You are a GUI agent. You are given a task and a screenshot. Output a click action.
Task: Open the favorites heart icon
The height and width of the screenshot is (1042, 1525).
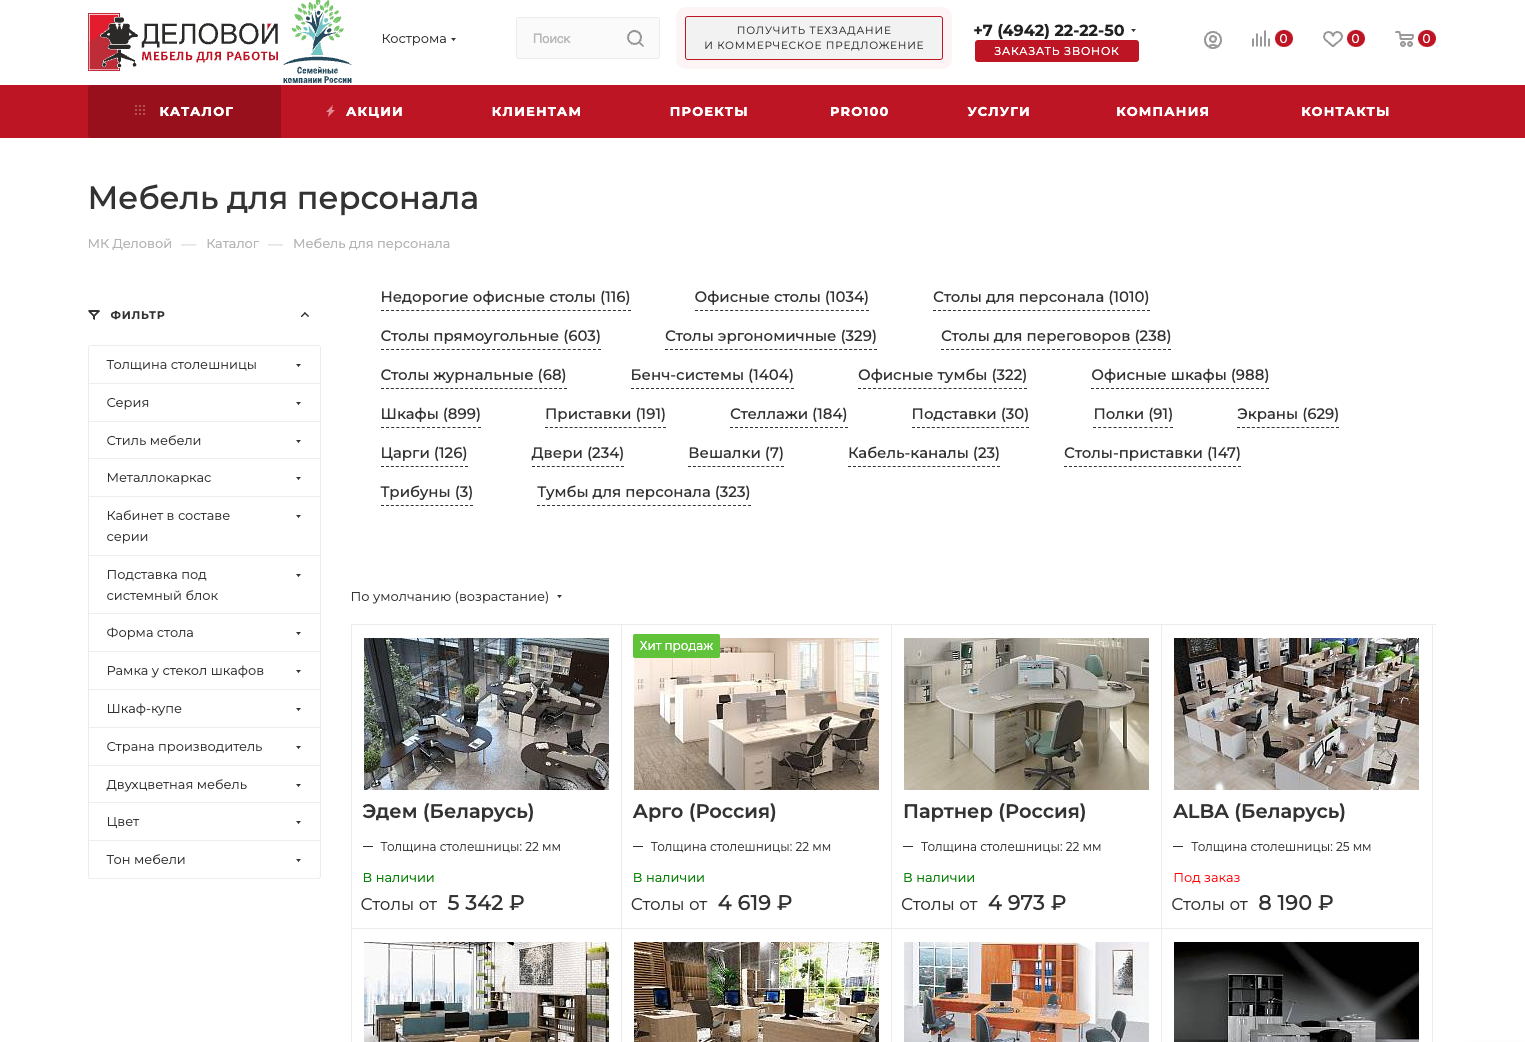click(1332, 39)
